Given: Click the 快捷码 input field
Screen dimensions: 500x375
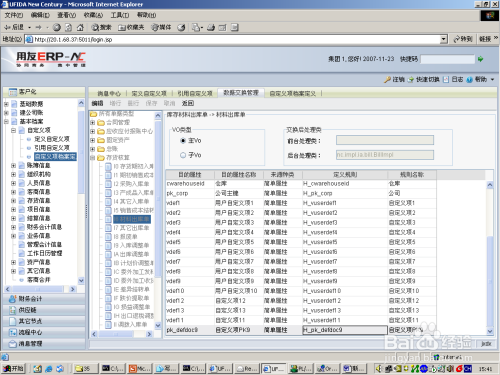Looking at the screenshot, I should click(448, 59).
